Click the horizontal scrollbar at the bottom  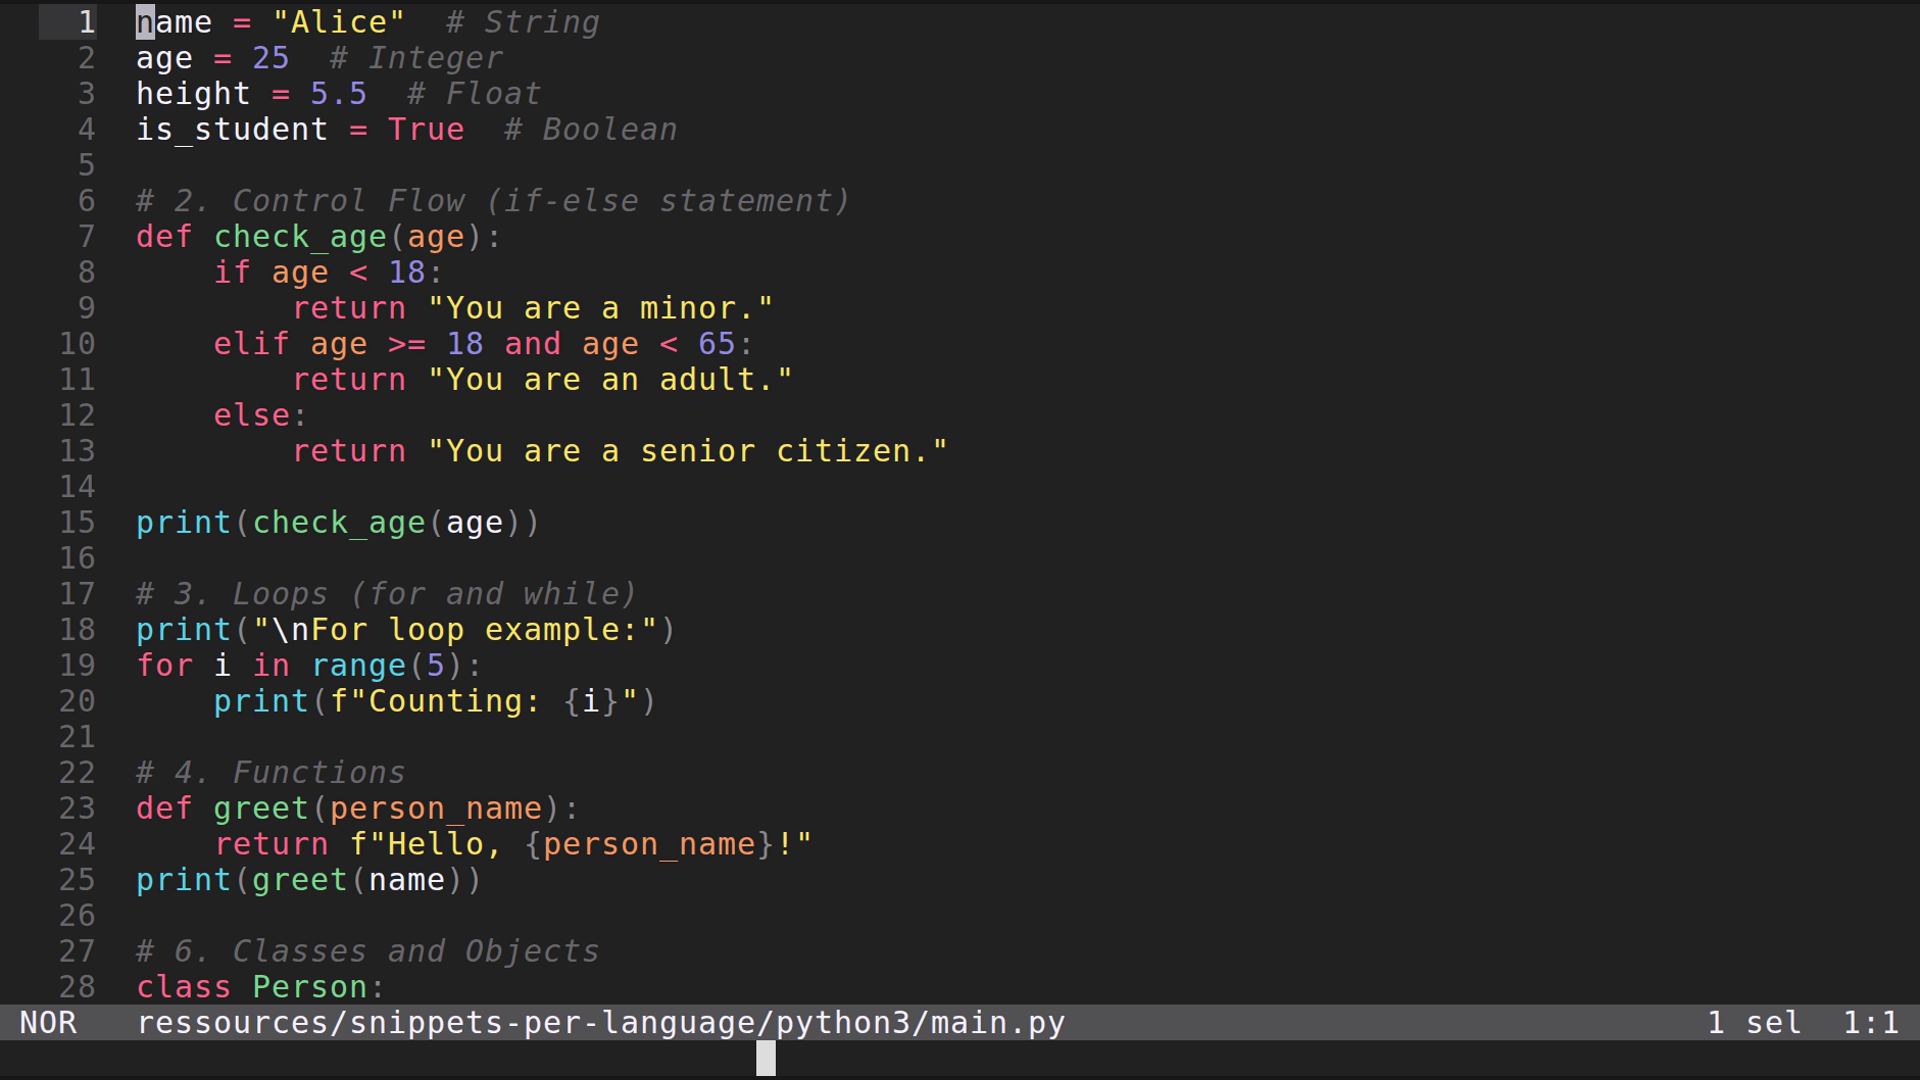click(x=766, y=1058)
